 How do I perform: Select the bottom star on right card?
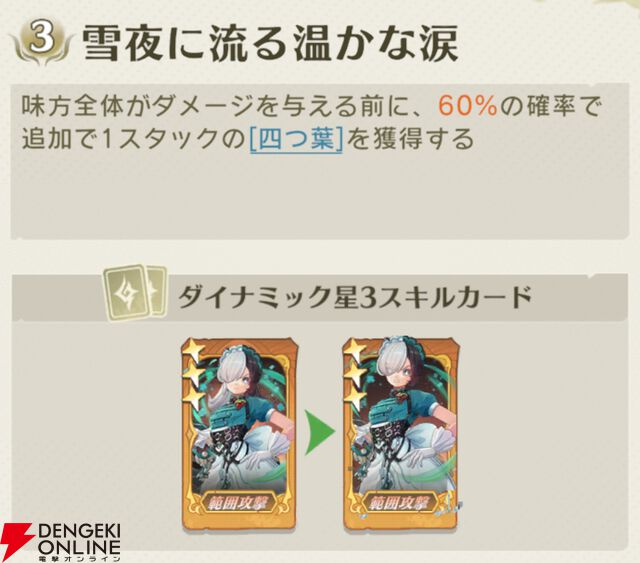[355, 397]
